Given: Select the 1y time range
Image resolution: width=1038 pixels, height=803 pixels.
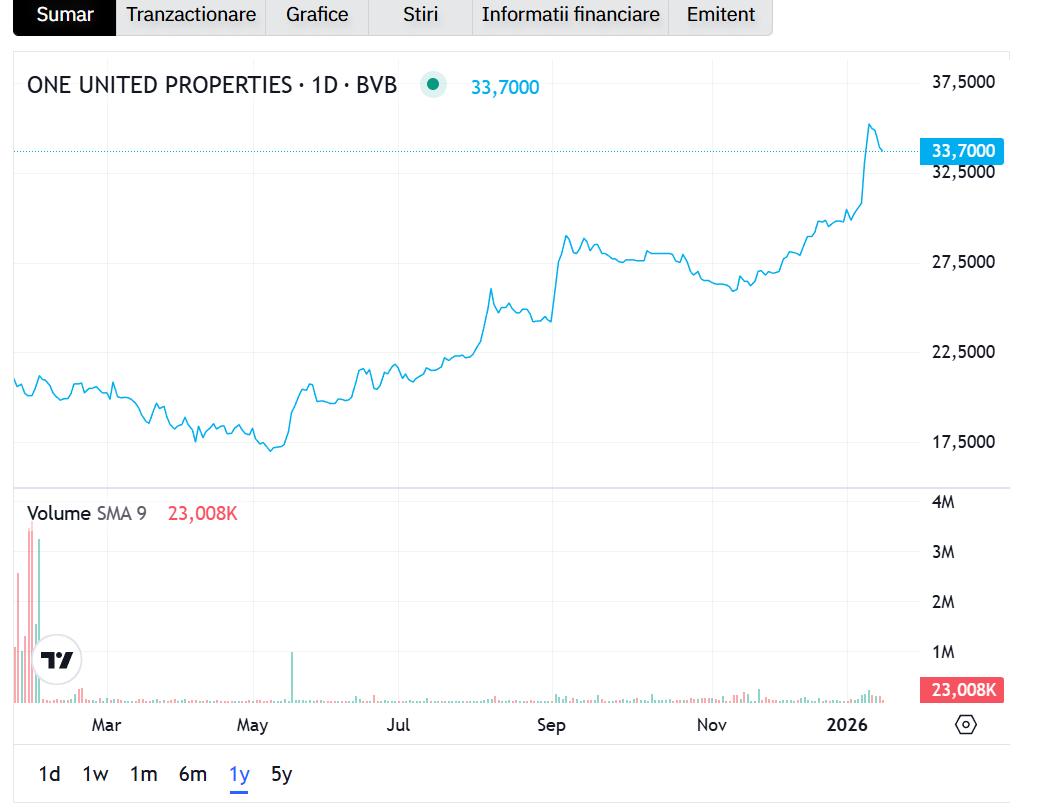Looking at the screenshot, I should click(x=239, y=774).
